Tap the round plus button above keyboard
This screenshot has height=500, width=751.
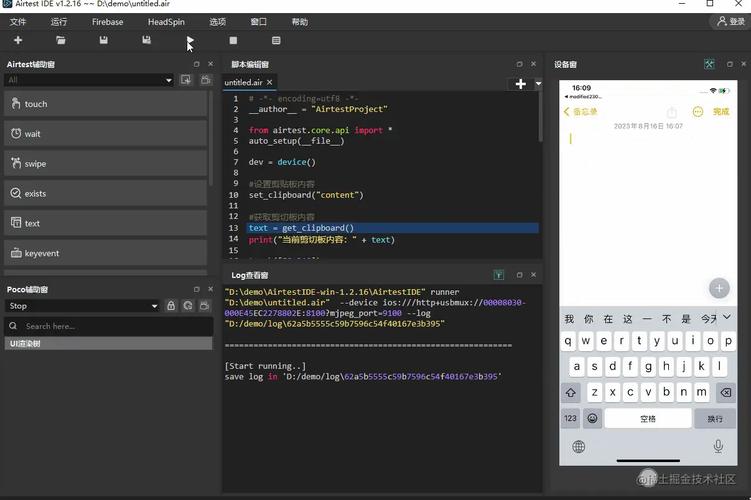[x=719, y=288]
